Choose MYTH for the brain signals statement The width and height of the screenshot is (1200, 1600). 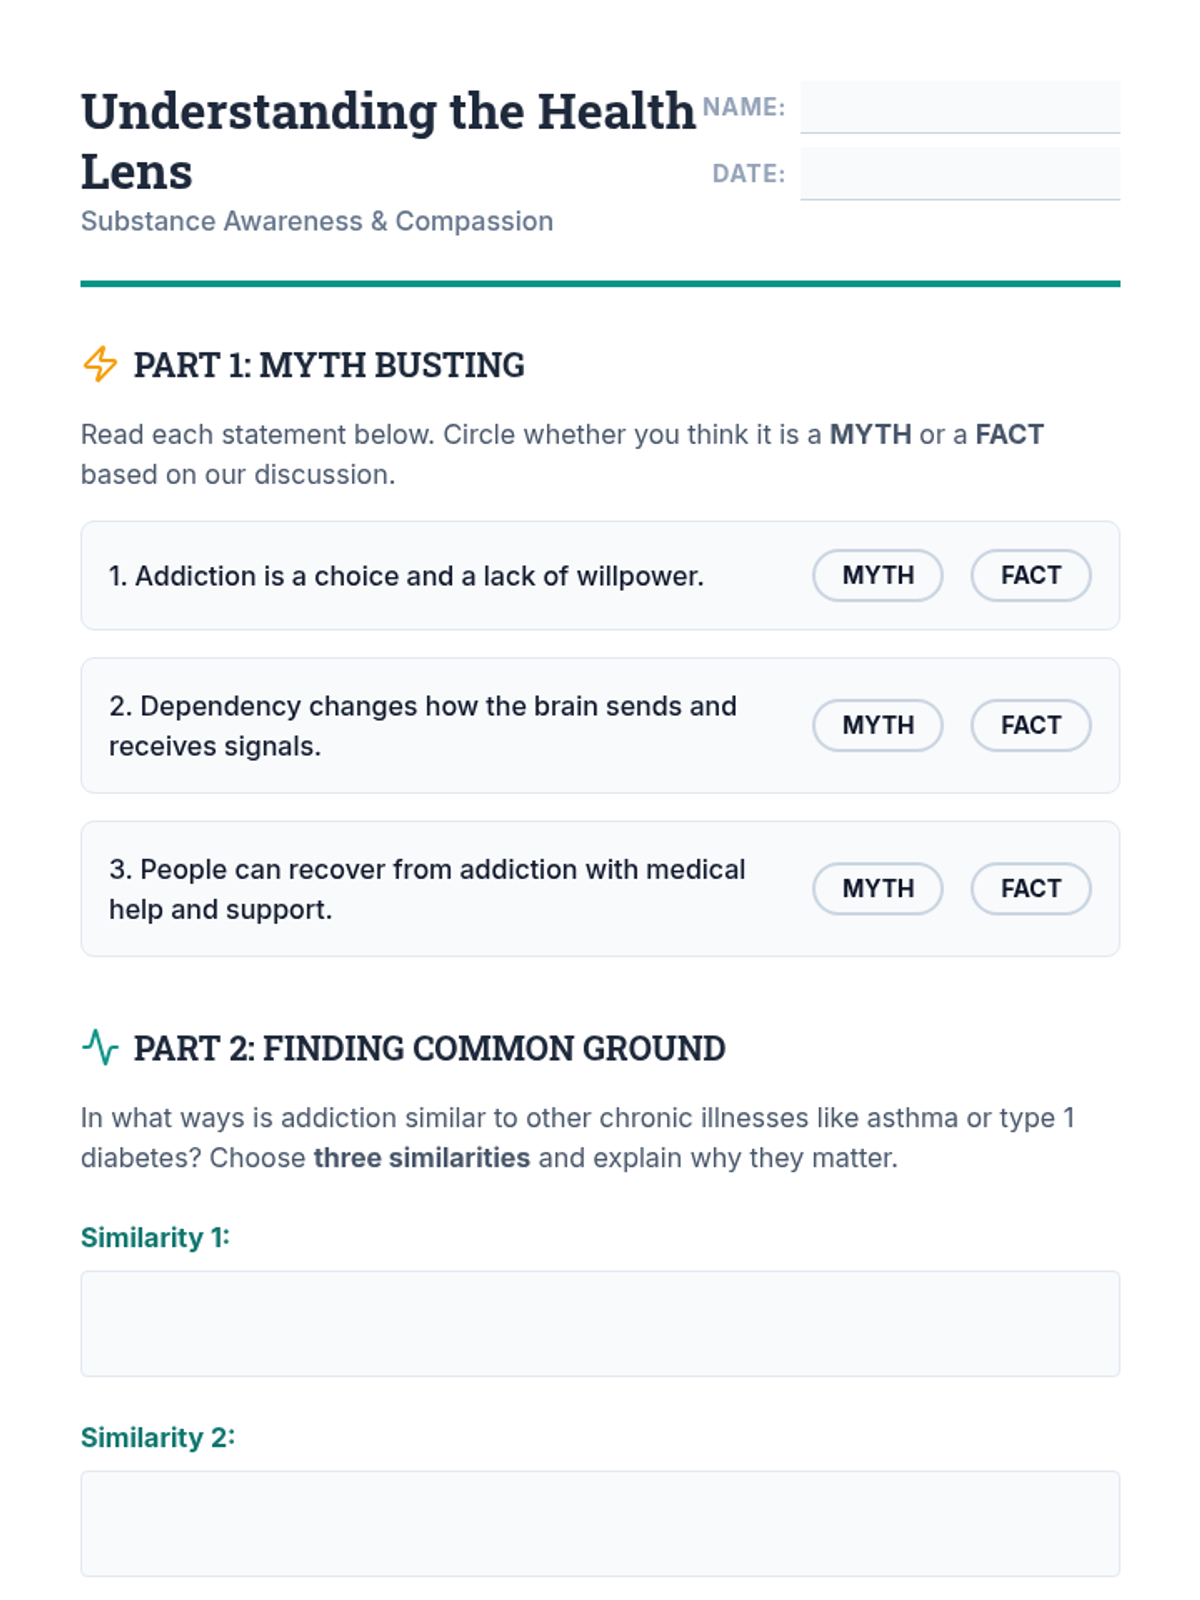pos(877,725)
